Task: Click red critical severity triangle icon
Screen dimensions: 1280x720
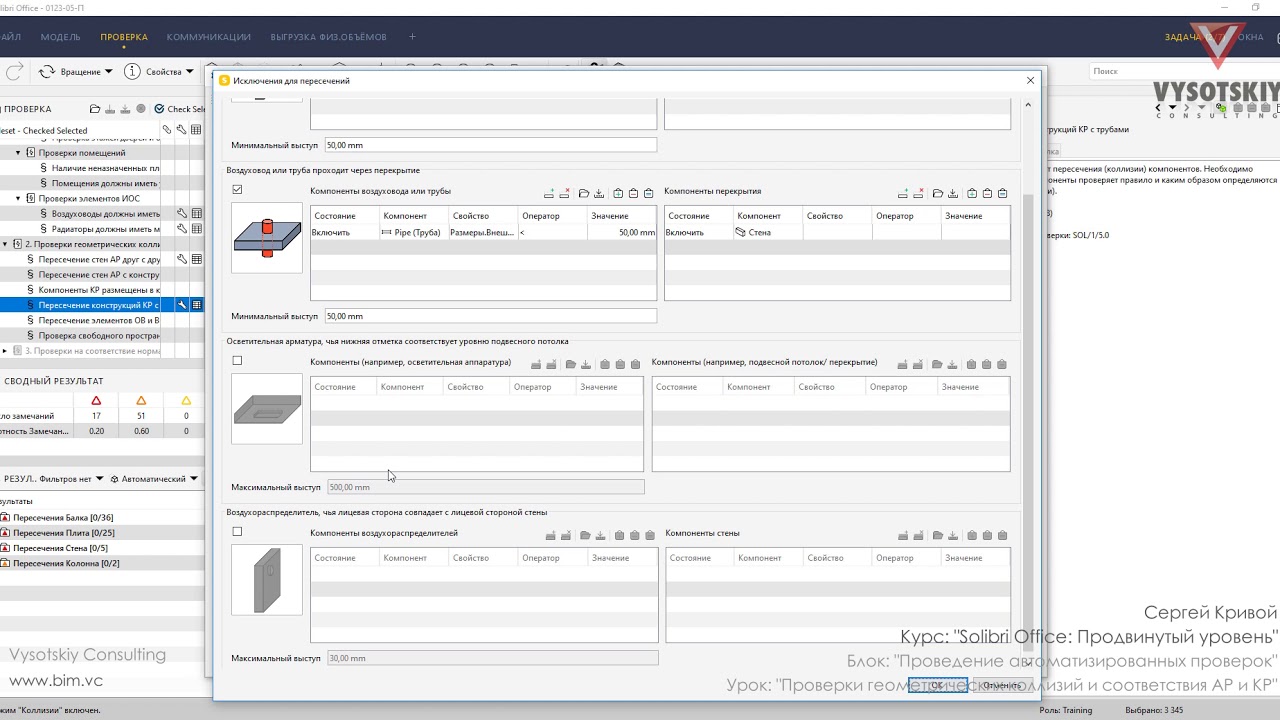Action: click(96, 401)
